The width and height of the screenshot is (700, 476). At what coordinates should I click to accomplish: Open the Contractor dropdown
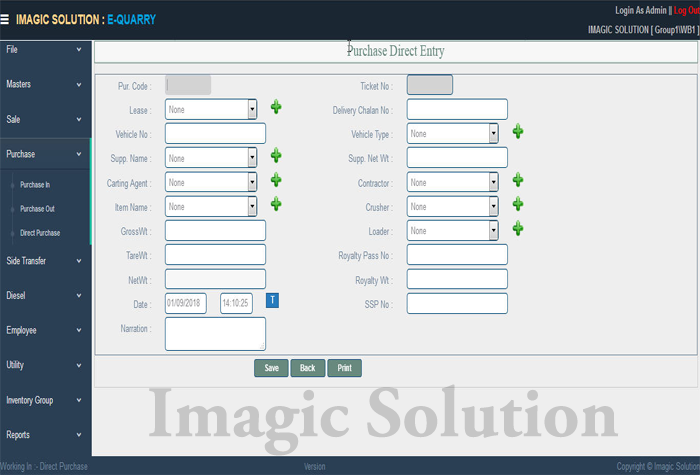453,182
